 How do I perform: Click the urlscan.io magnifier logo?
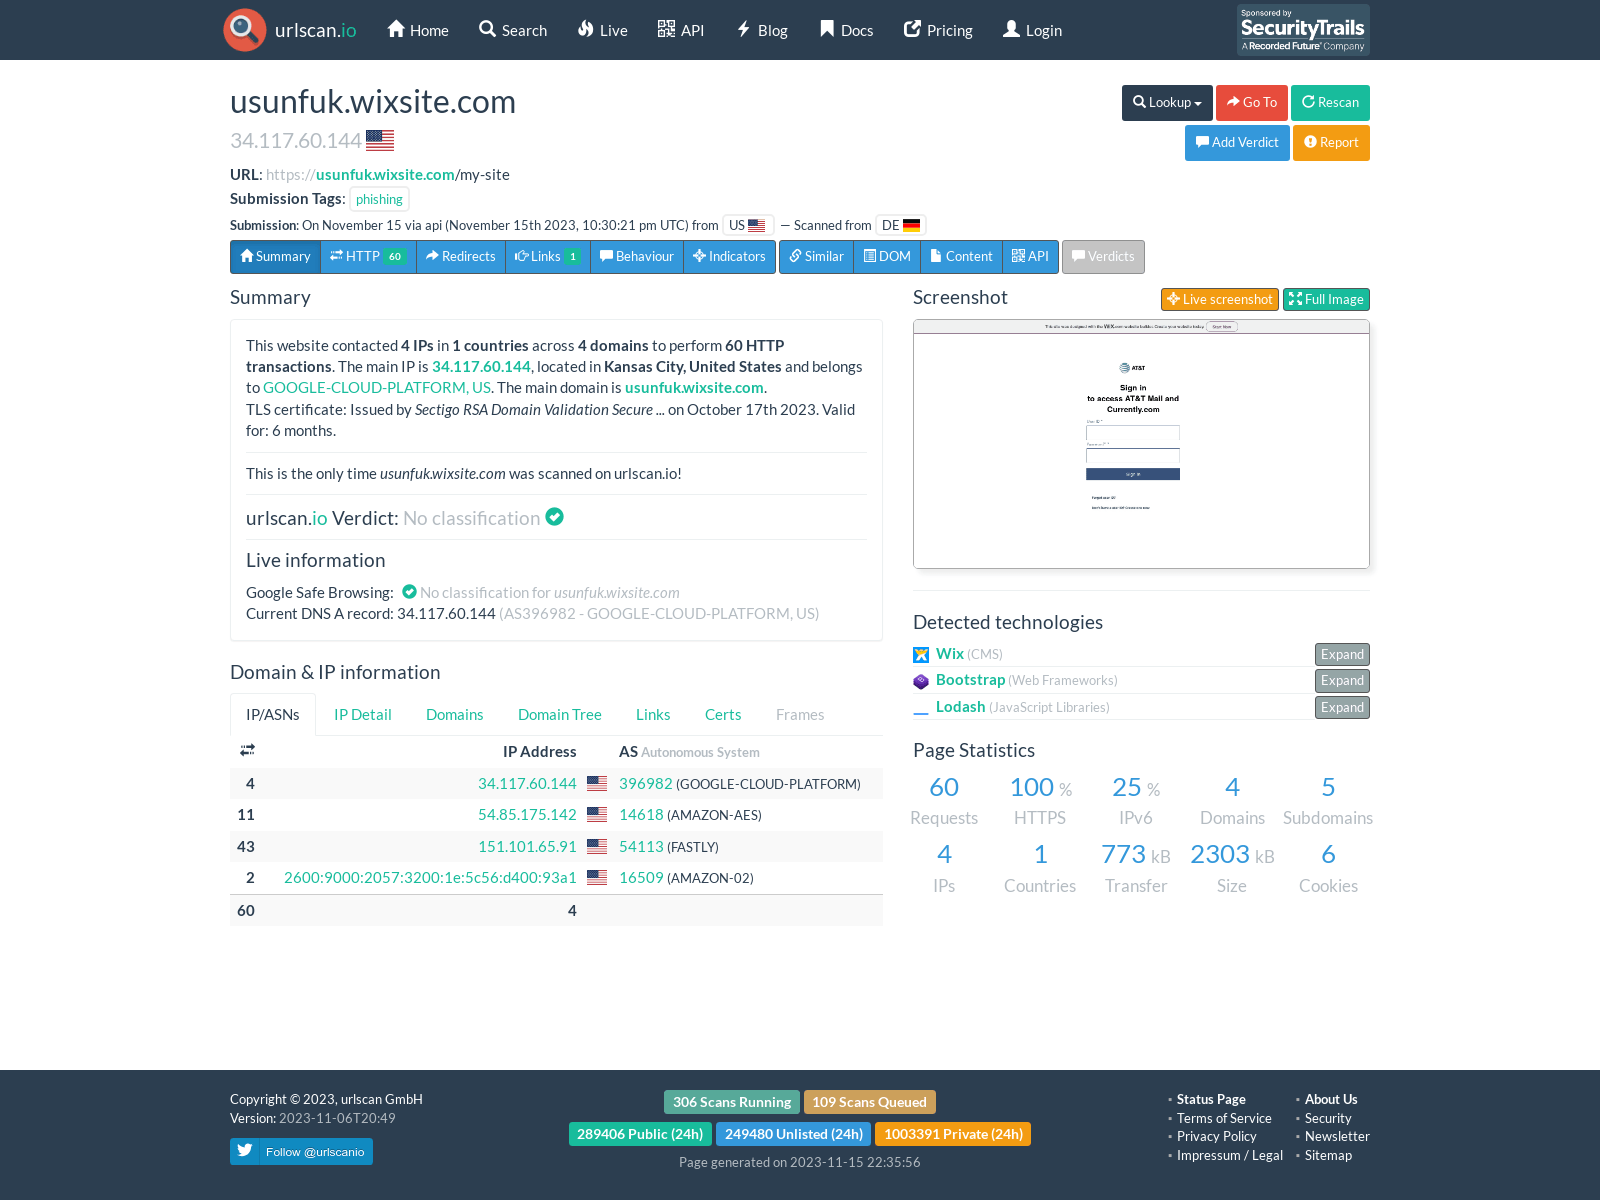[245, 30]
